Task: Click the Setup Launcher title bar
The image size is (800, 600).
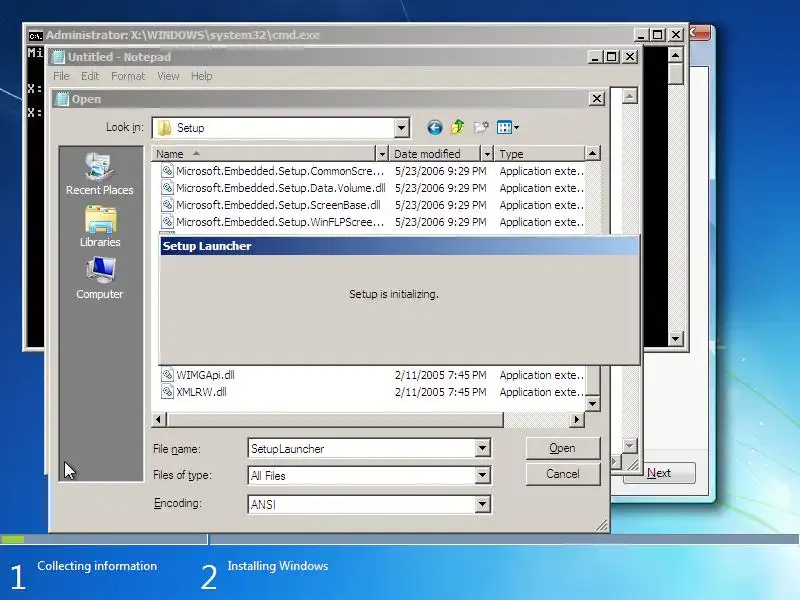Action: [399, 246]
